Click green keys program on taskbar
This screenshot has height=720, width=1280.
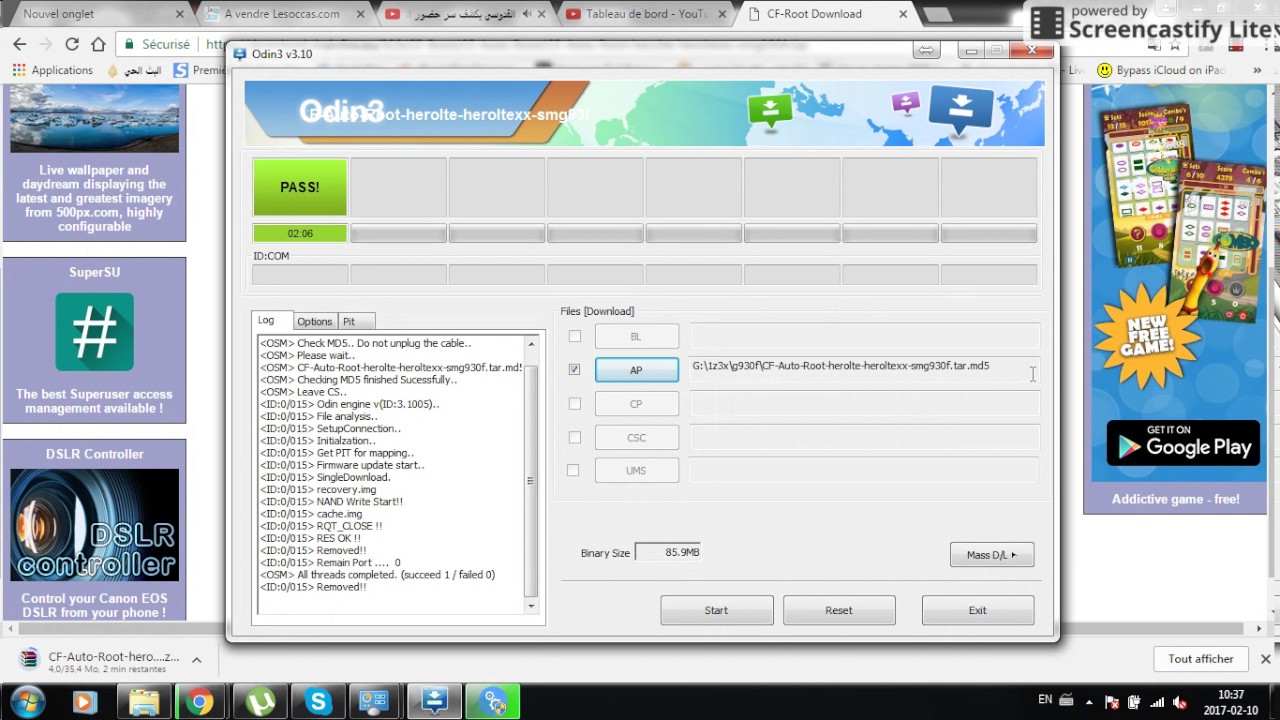click(x=493, y=702)
